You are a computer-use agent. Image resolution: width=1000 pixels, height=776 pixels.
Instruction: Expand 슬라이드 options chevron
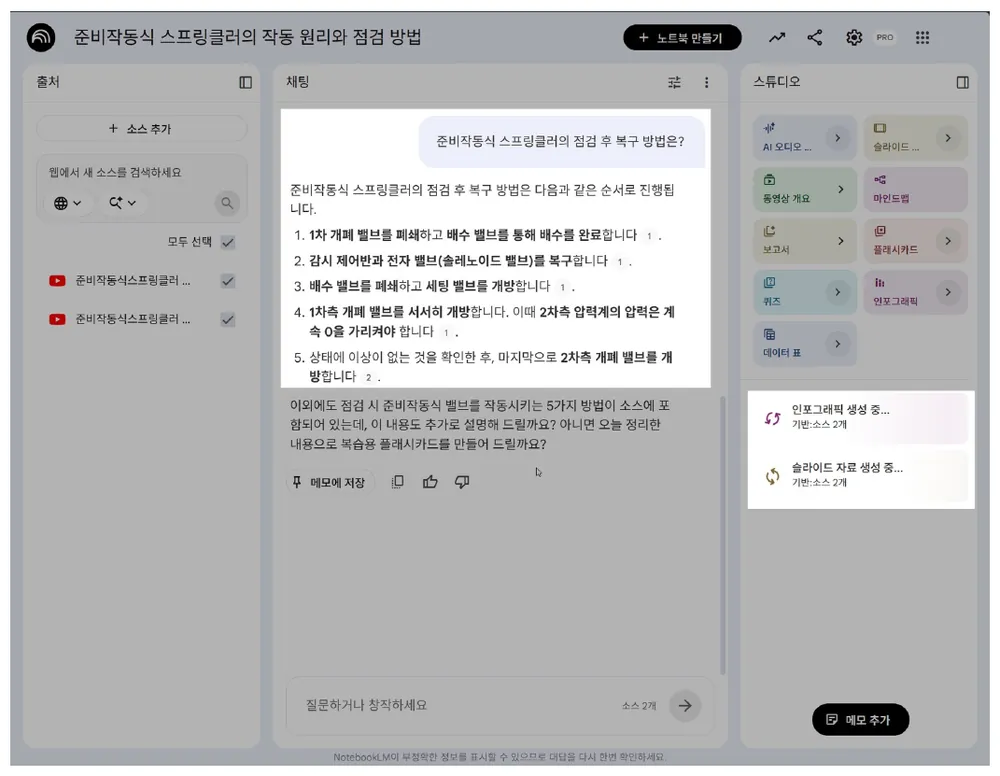[x=948, y=138]
